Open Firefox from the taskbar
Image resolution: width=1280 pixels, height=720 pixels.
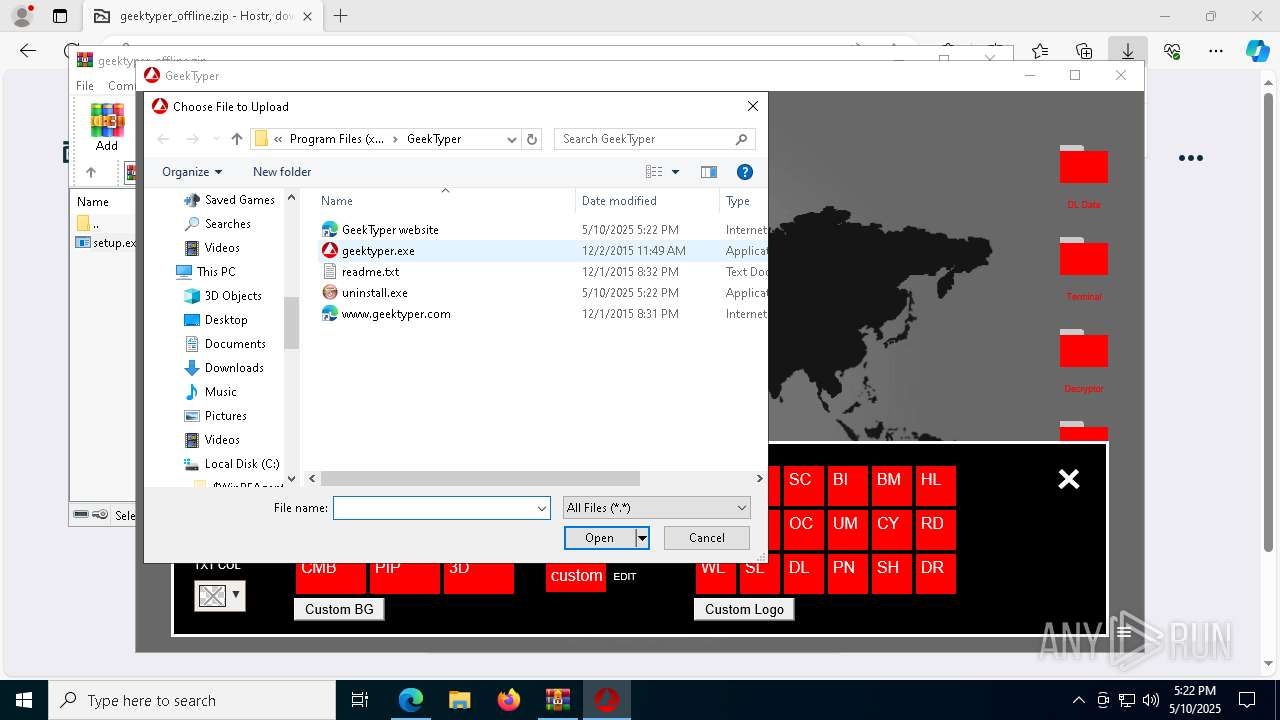click(509, 700)
